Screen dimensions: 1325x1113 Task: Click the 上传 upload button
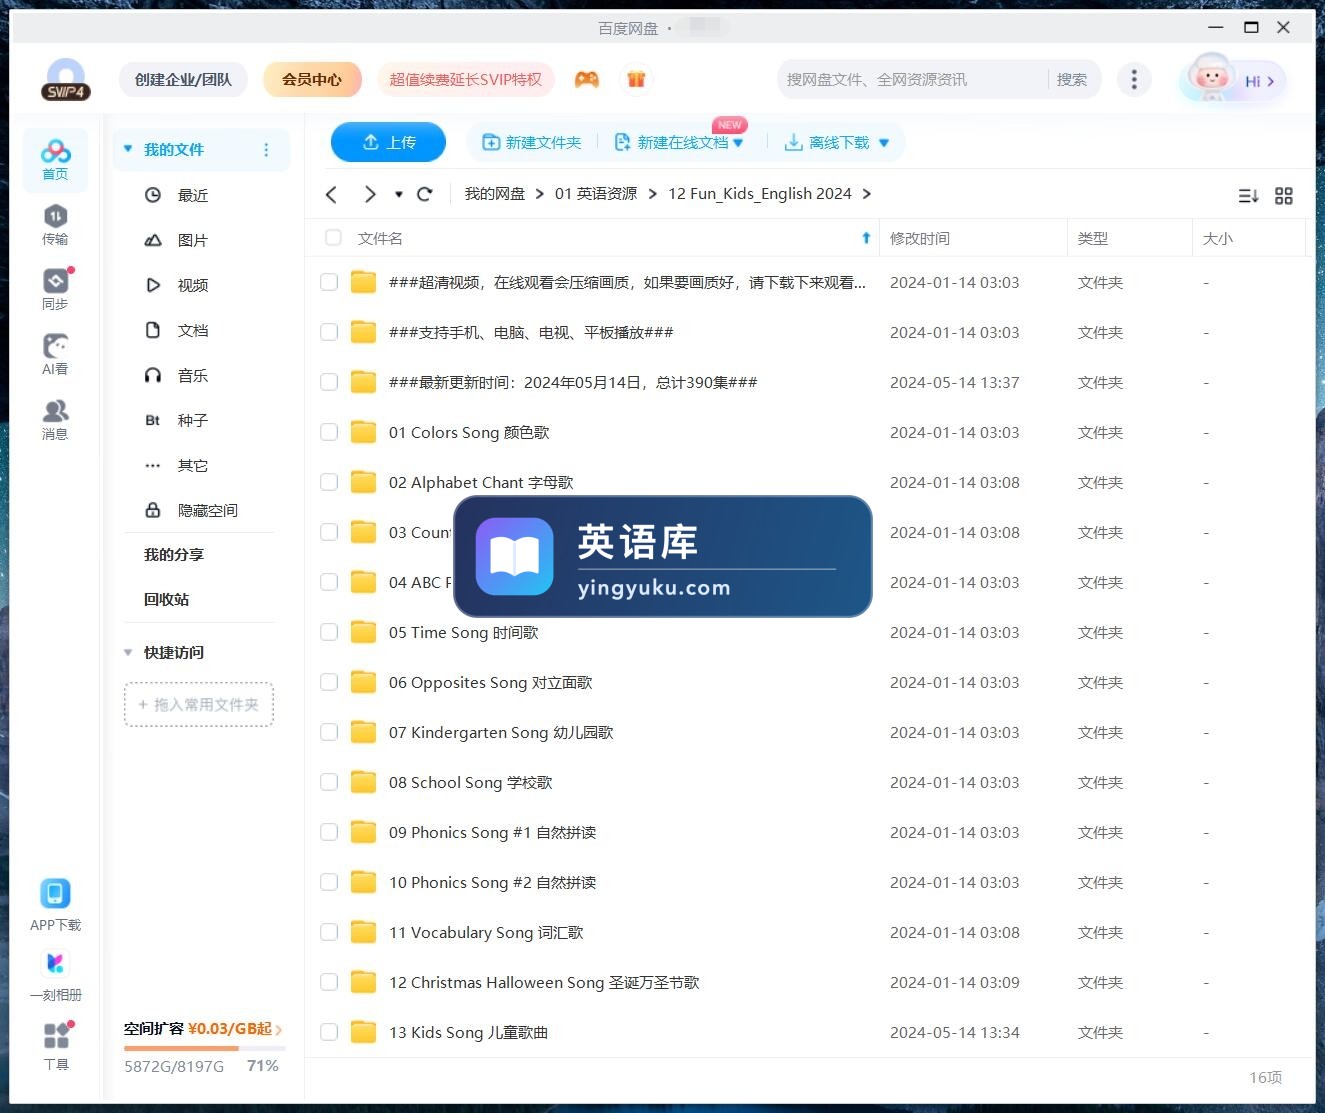[x=388, y=142]
